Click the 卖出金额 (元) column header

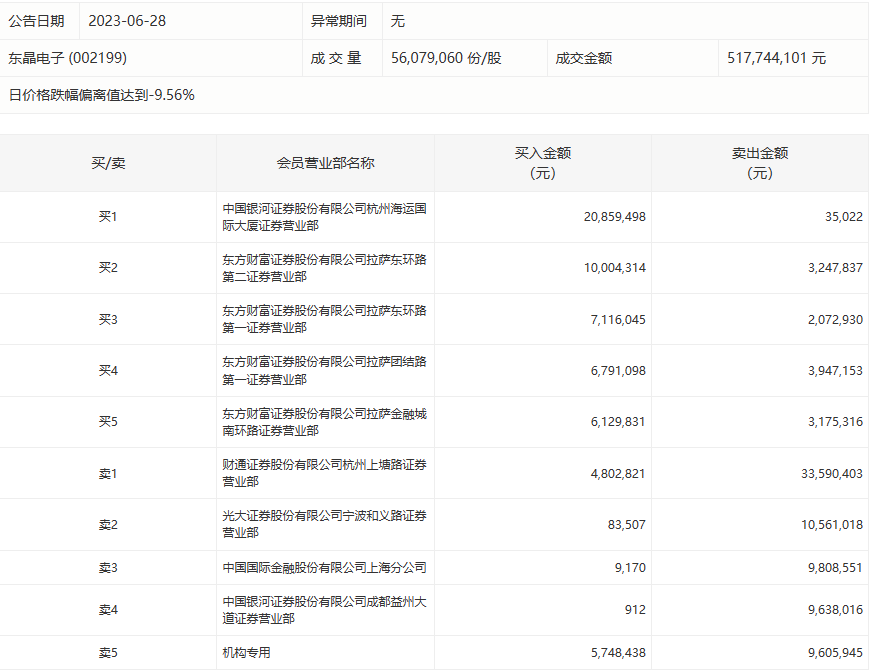pos(760,163)
